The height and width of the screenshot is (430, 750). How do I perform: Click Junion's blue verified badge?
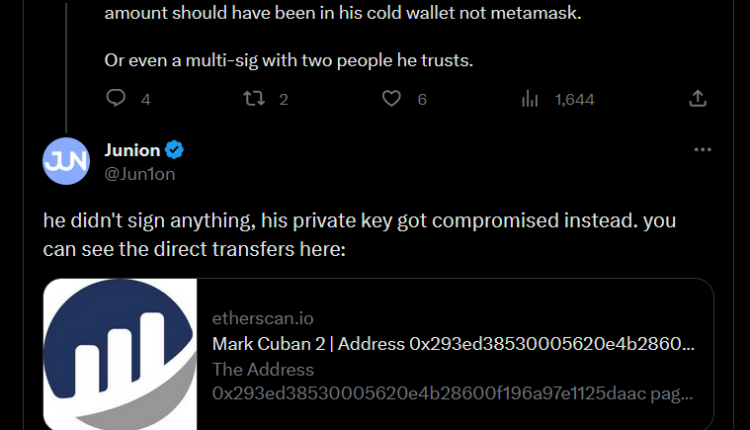(x=174, y=150)
